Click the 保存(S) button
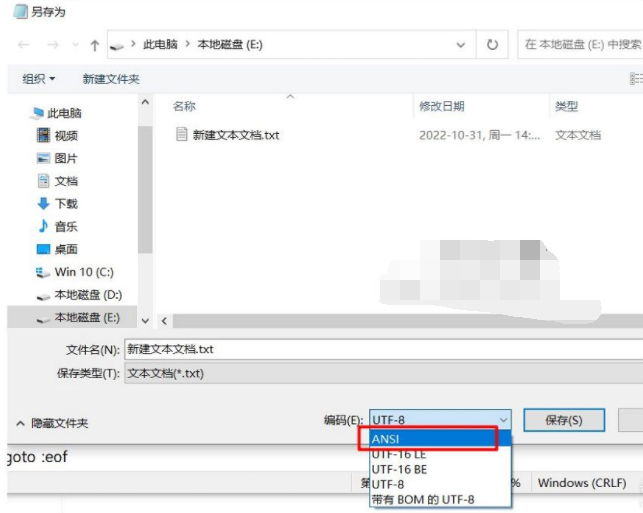Viewport: 643px width, 513px height. (564, 420)
